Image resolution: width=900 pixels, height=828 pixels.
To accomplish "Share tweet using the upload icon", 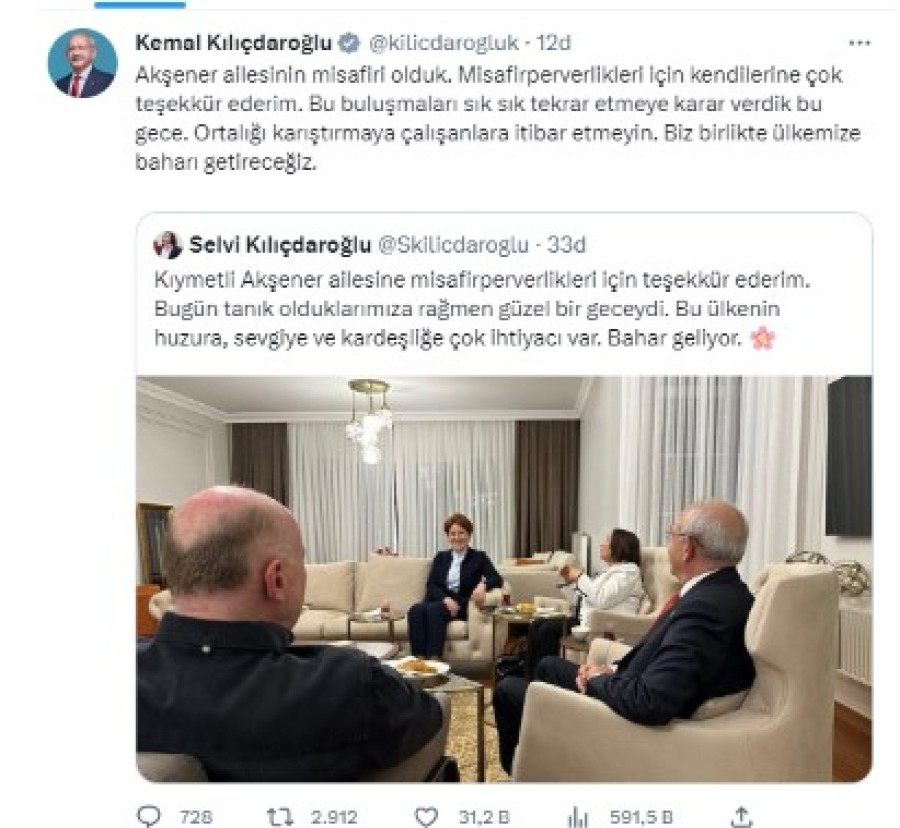I will coord(742,815).
